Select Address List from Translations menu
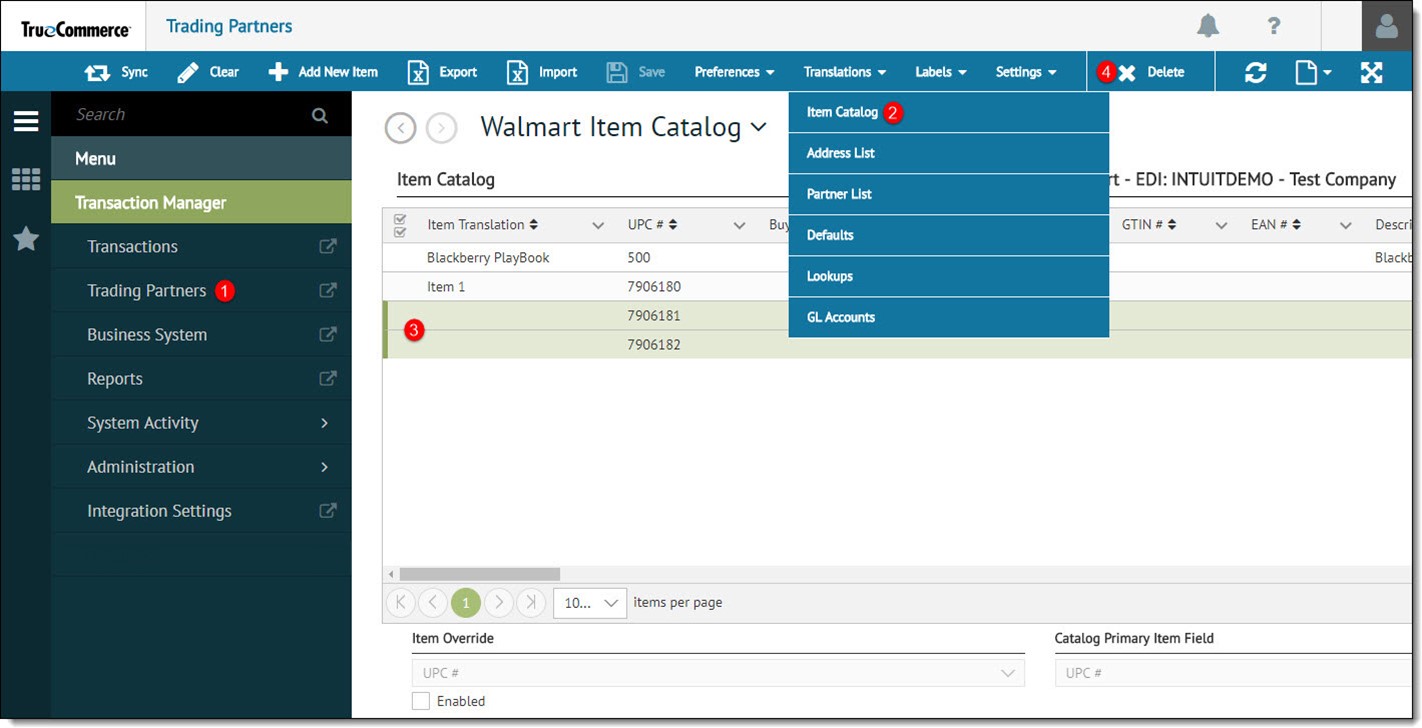 [949, 153]
